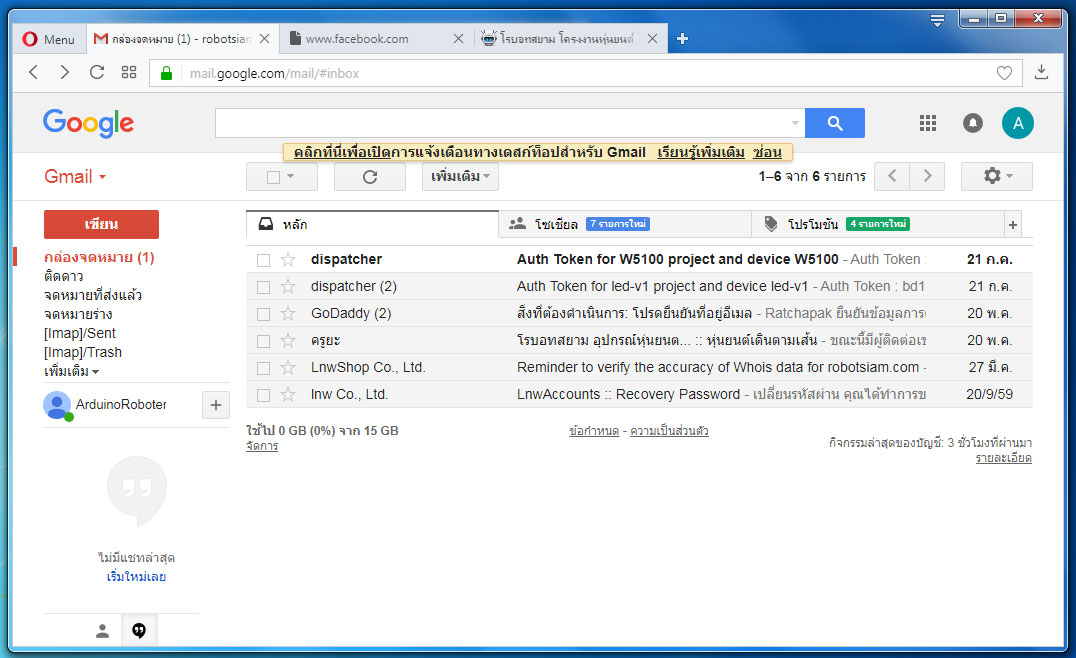The image size is (1076, 658).
Task: Switch to the โปรโมชัน promotions tab
Action: pos(878,224)
